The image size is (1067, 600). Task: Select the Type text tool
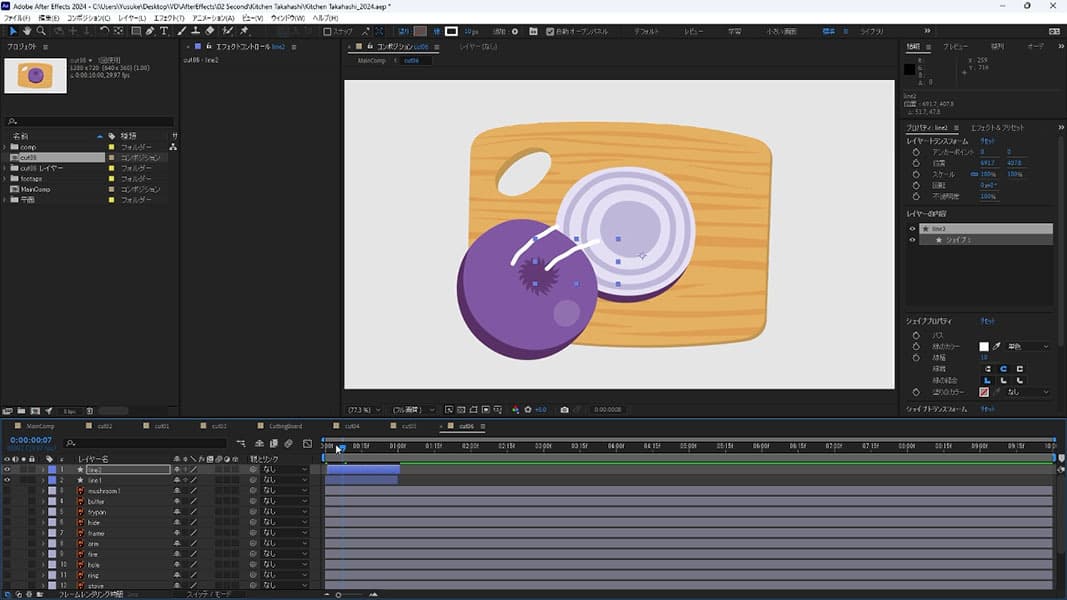pos(164,31)
